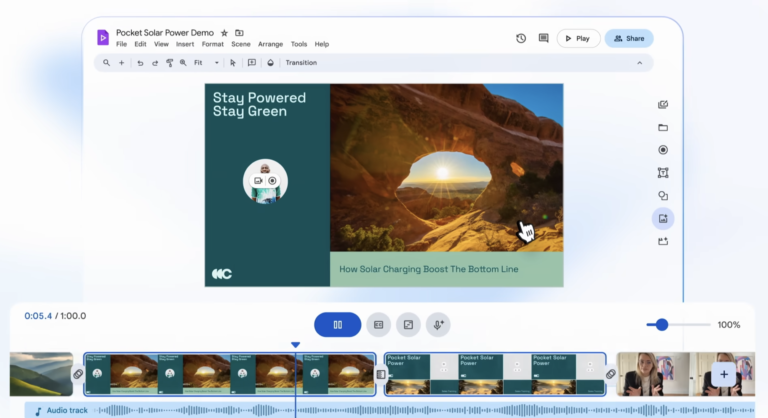Image resolution: width=768 pixels, height=418 pixels.
Task: Open the Fit zoom level dropdown
Action: coord(206,63)
